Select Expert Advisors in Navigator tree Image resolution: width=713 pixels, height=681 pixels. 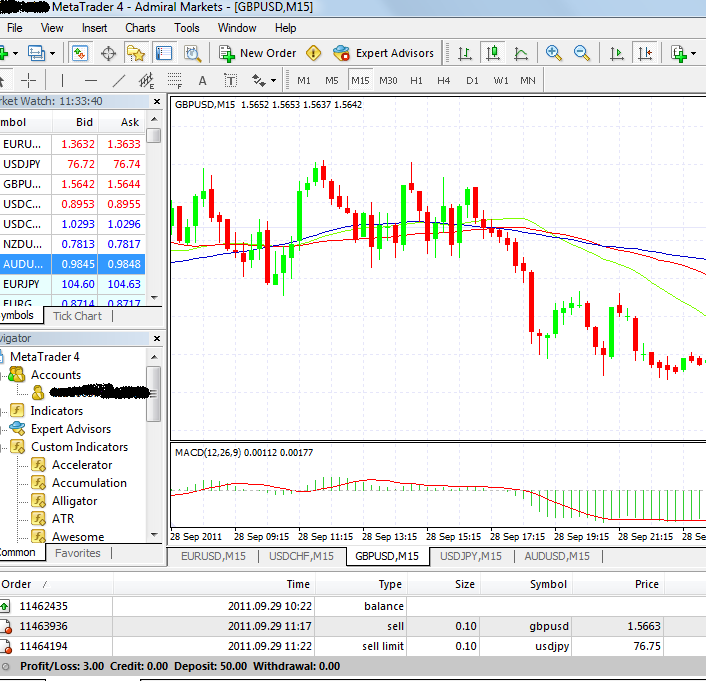click(70, 429)
